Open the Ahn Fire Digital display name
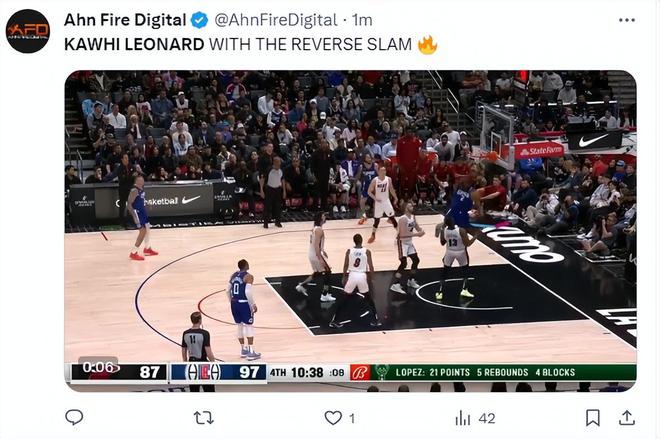660x439 pixels. coord(125,20)
